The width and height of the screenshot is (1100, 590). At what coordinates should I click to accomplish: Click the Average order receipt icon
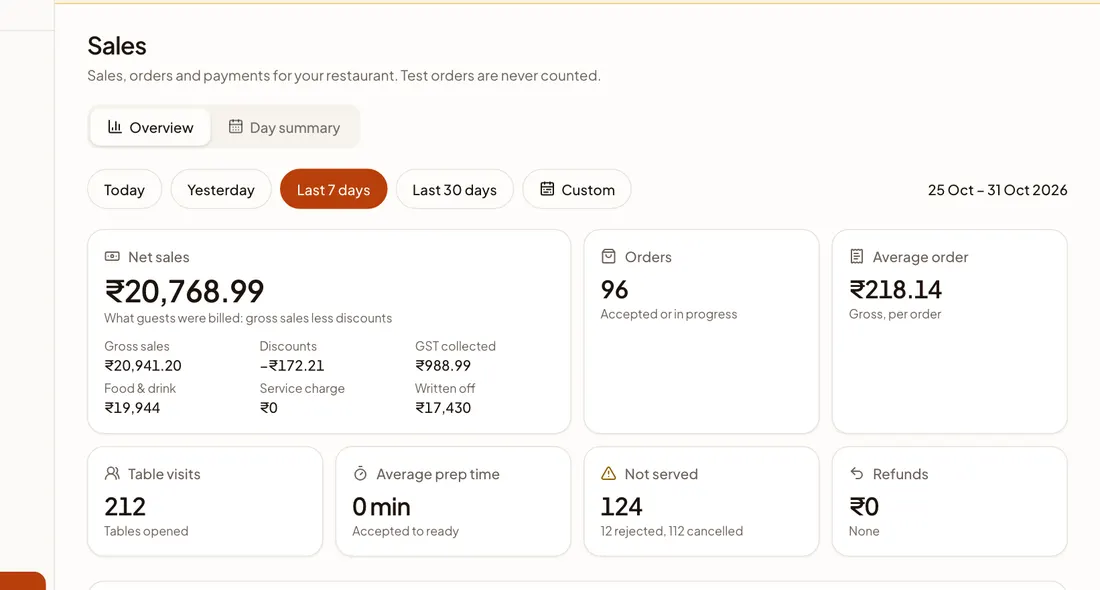[x=857, y=256]
